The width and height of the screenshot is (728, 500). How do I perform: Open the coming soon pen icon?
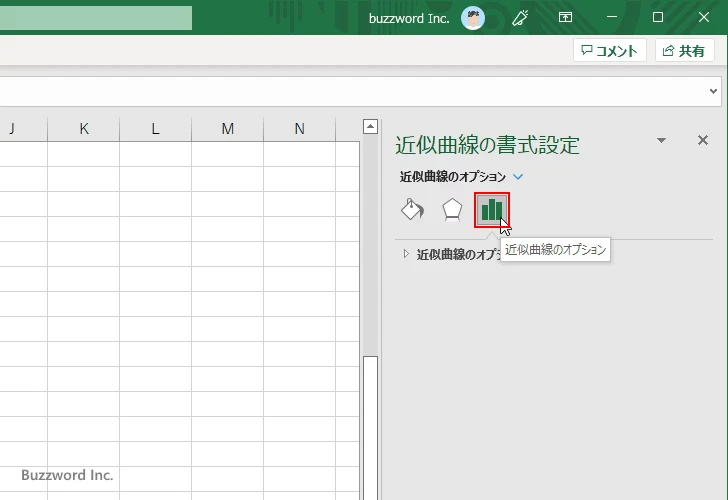(x=520, y=18)
